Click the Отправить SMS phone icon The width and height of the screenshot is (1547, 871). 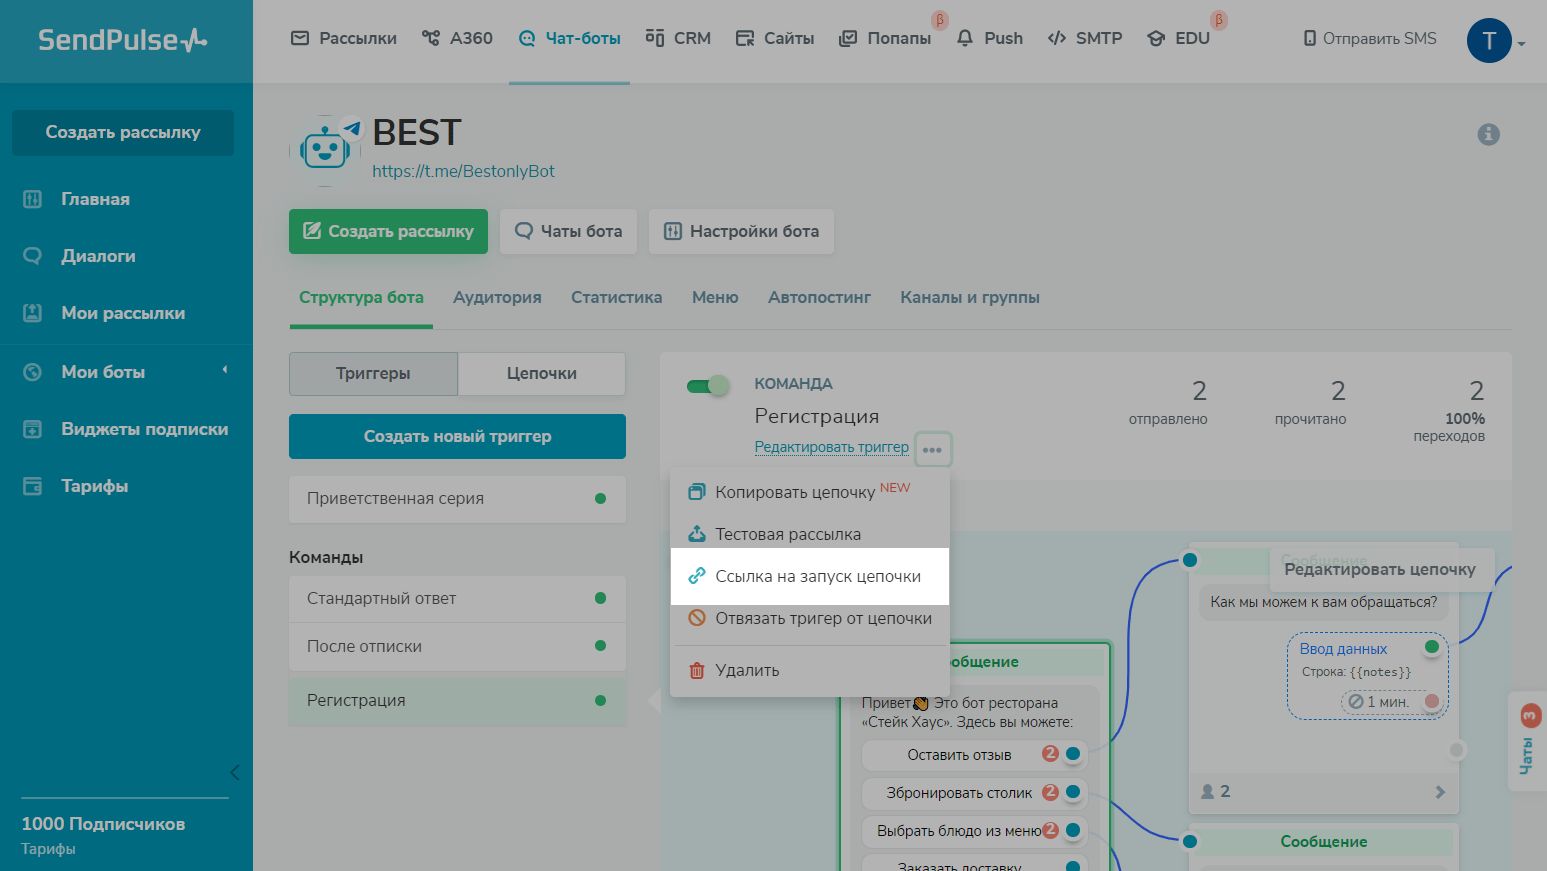[x=1309, y=38]
